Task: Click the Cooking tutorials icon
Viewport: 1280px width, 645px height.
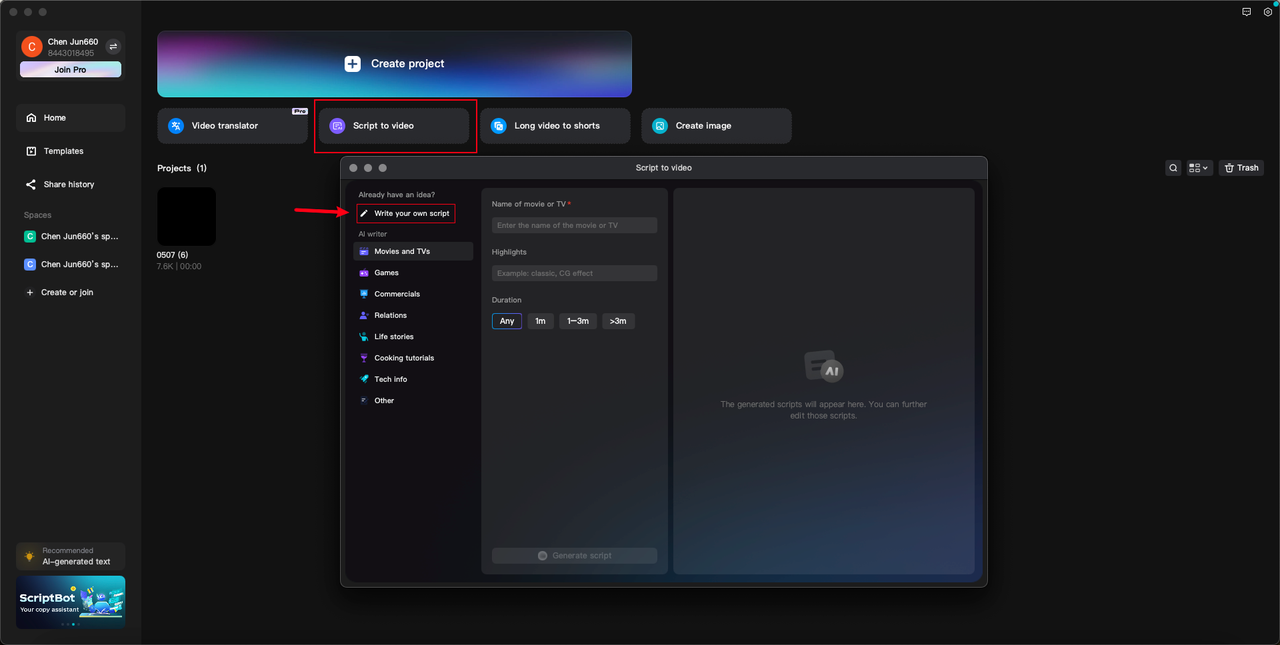Action: pos(364,358)
